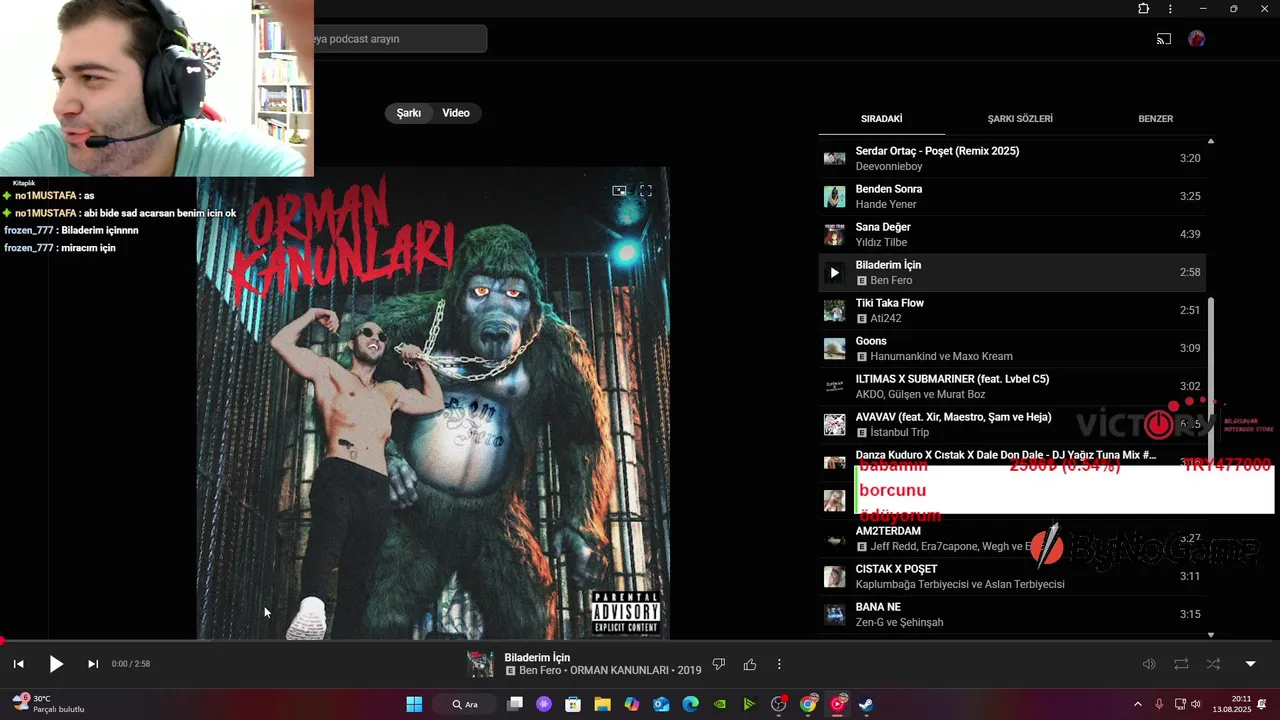Click Tiki Taka Flow queue thumbnail
This screenshot has width=1280, height=720.
(x=834, y=310)
